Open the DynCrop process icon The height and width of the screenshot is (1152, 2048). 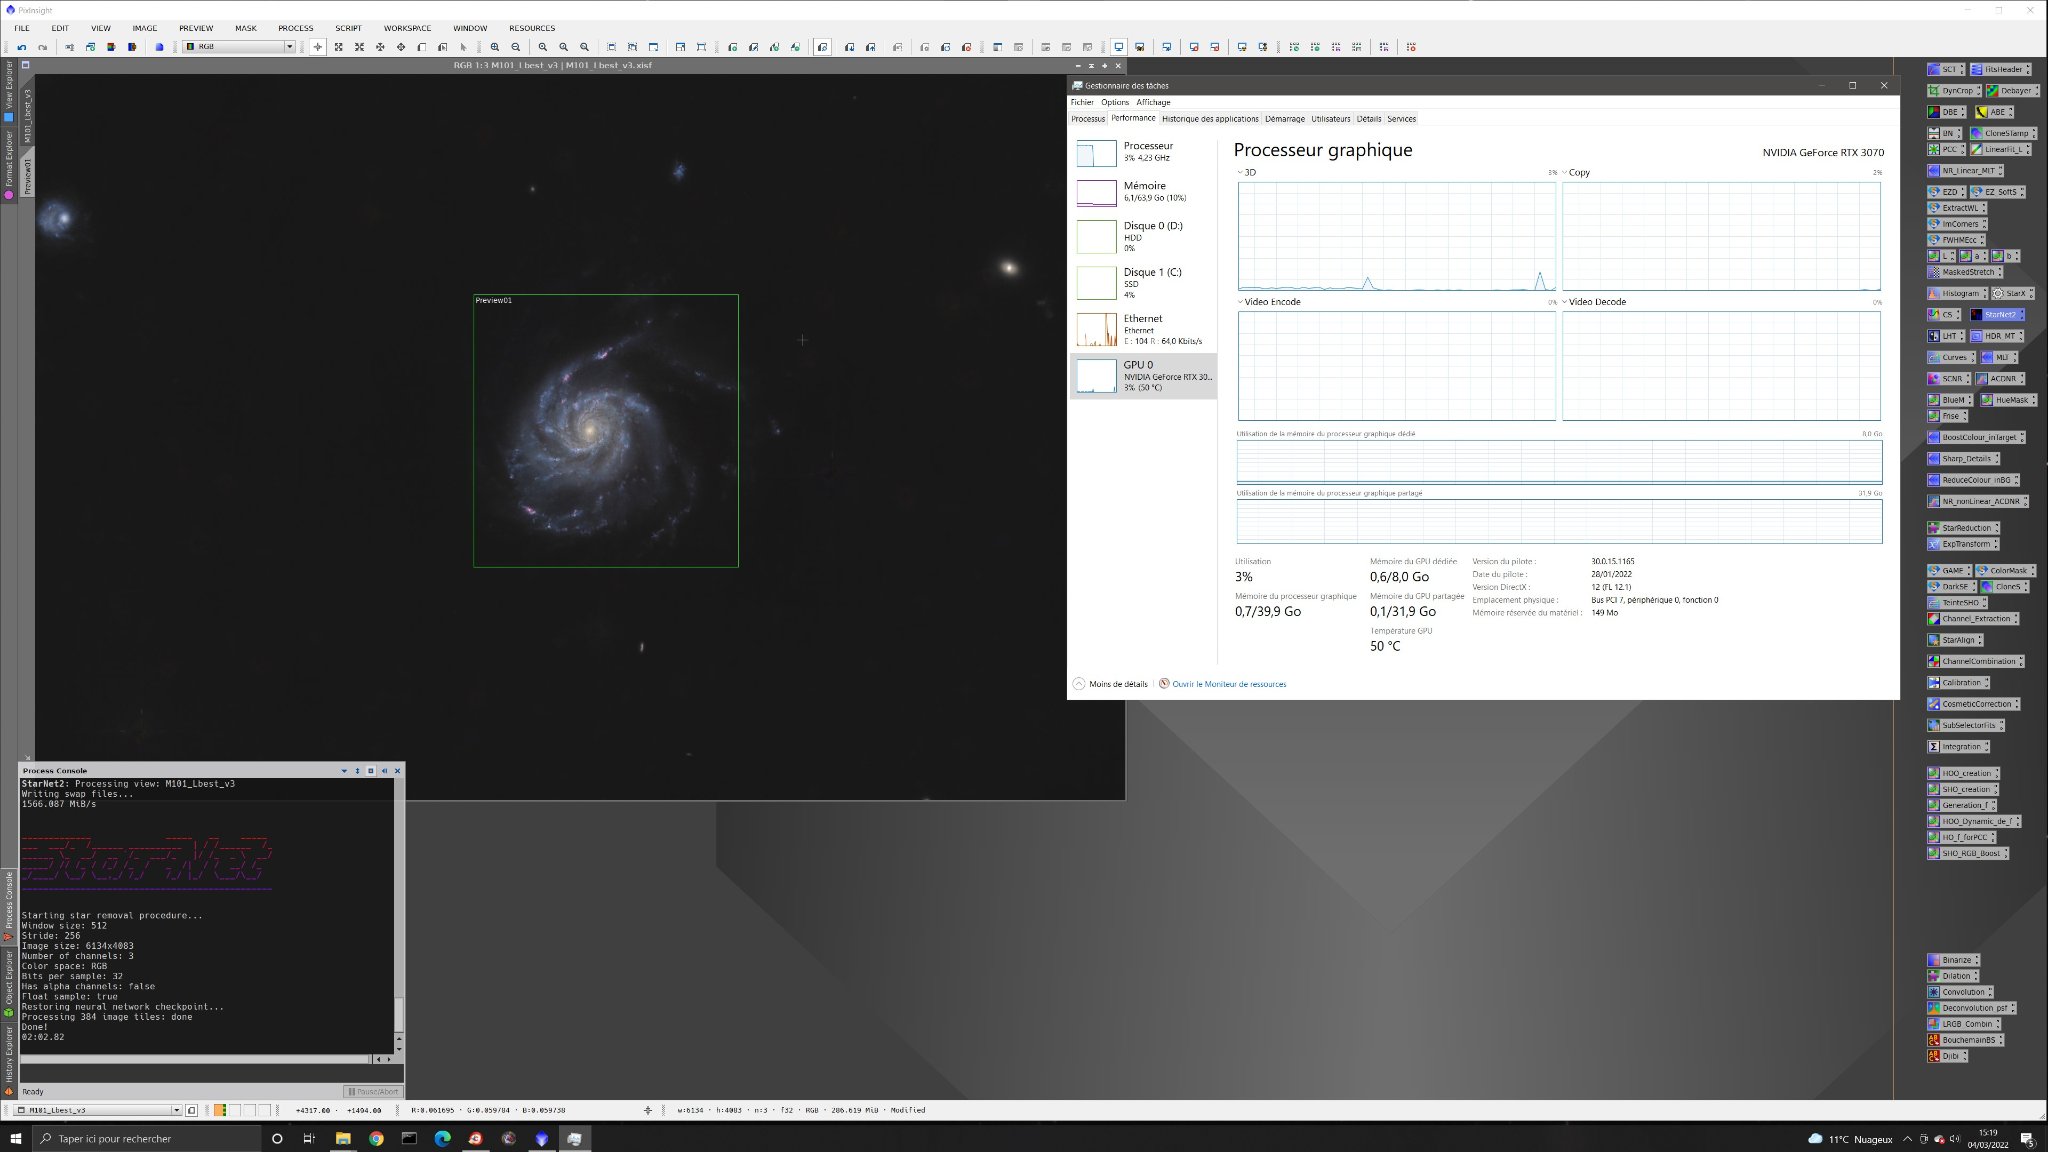tap(1952, 91)
